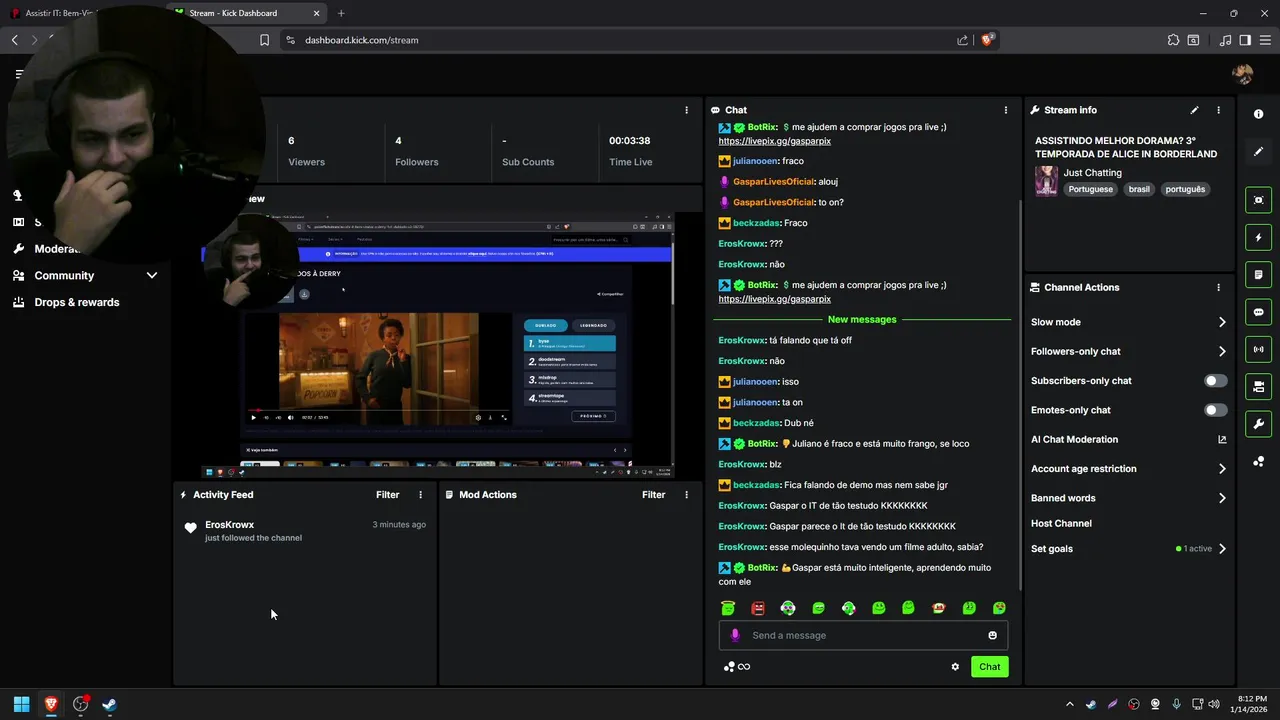Click the browser back arrow
The width and height of the screenshot is (1280, 720).
(15, 40)
